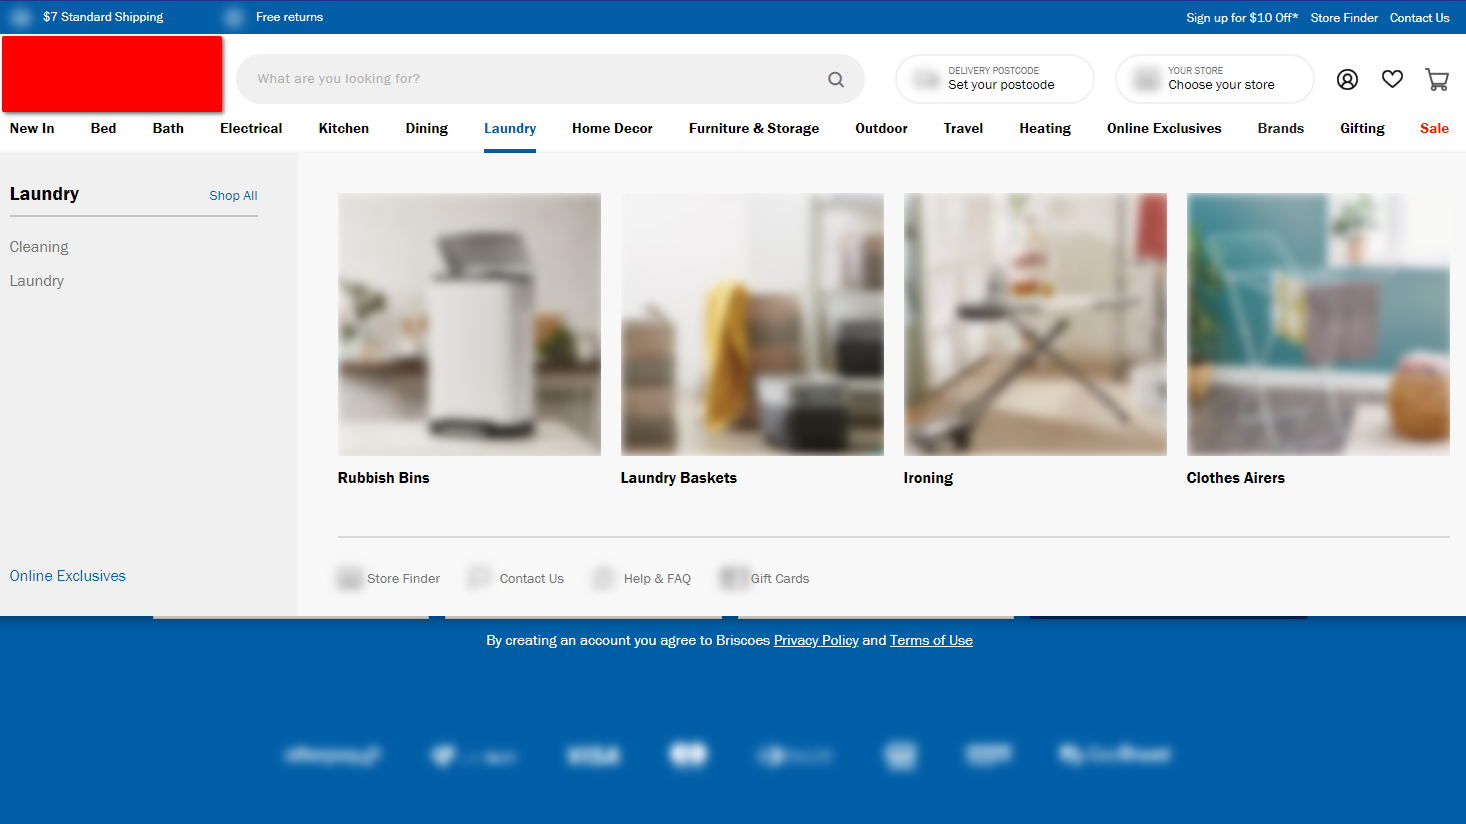Open the Sale menu item
This screenshot has height=824, width=1466.
1433,128
